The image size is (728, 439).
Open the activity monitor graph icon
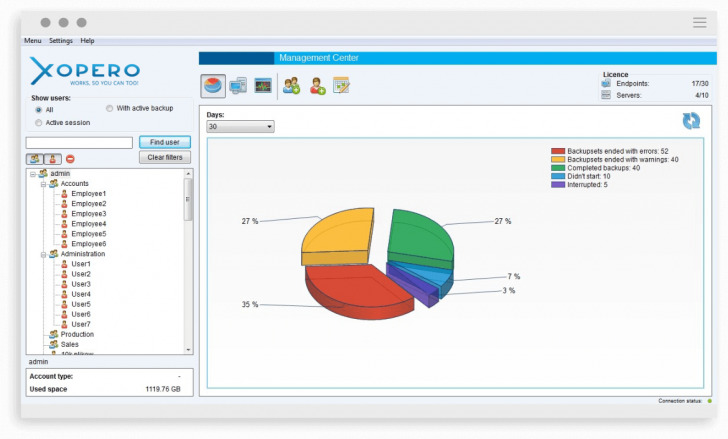coord(263,86)
